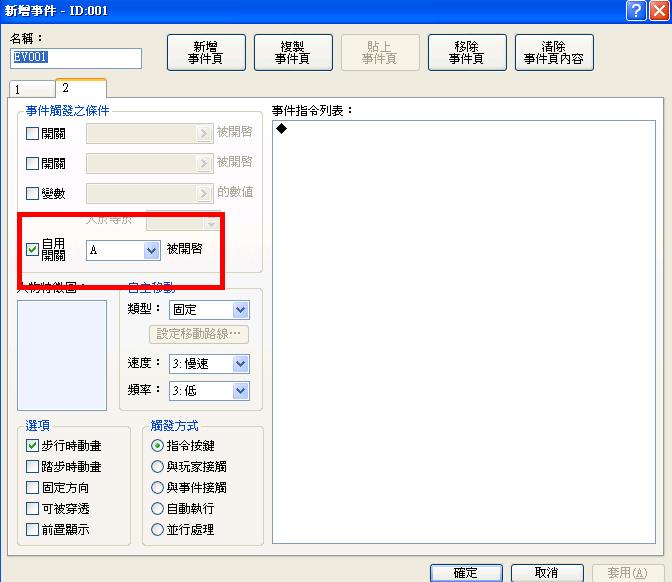Click the 名稱 field containing EV001
672x582 pixels.
(x=76, y=58)
